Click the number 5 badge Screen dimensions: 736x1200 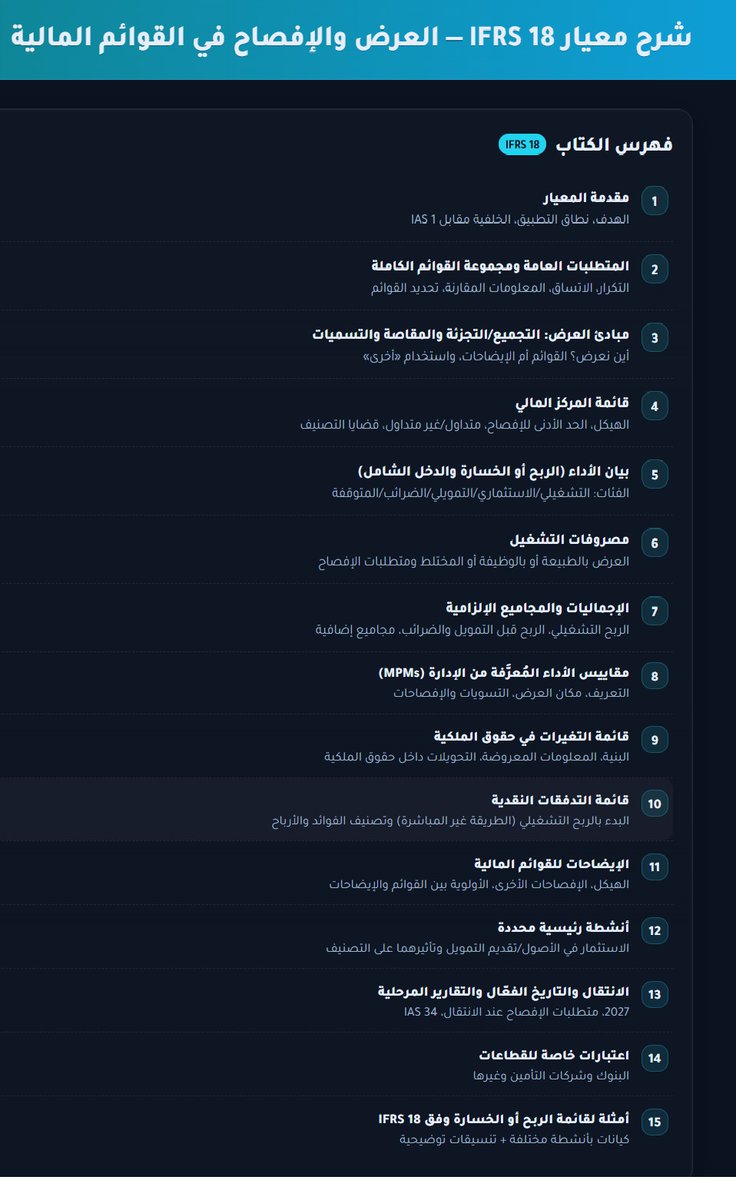tap(655, 474)
